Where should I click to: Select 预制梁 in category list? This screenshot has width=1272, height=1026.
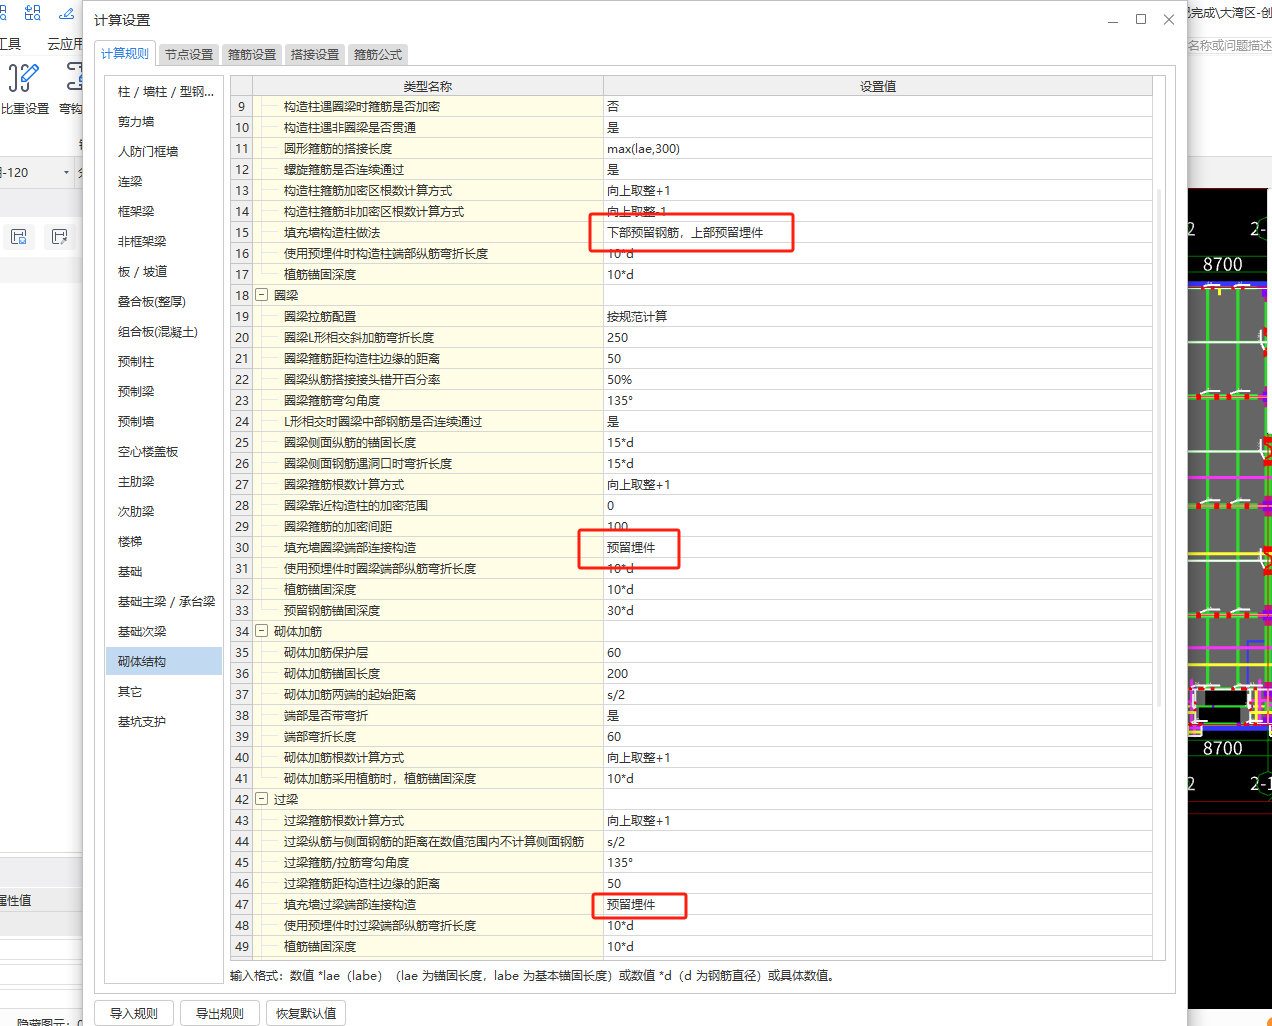point(164,392)
